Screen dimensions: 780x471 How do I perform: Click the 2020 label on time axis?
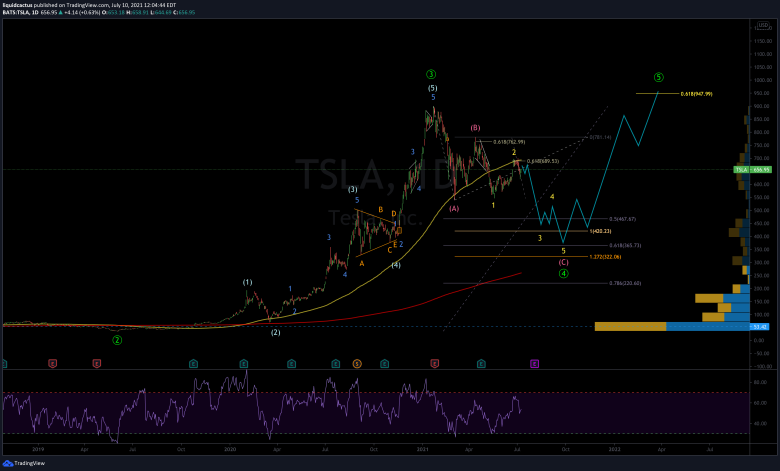coord(230,449)
